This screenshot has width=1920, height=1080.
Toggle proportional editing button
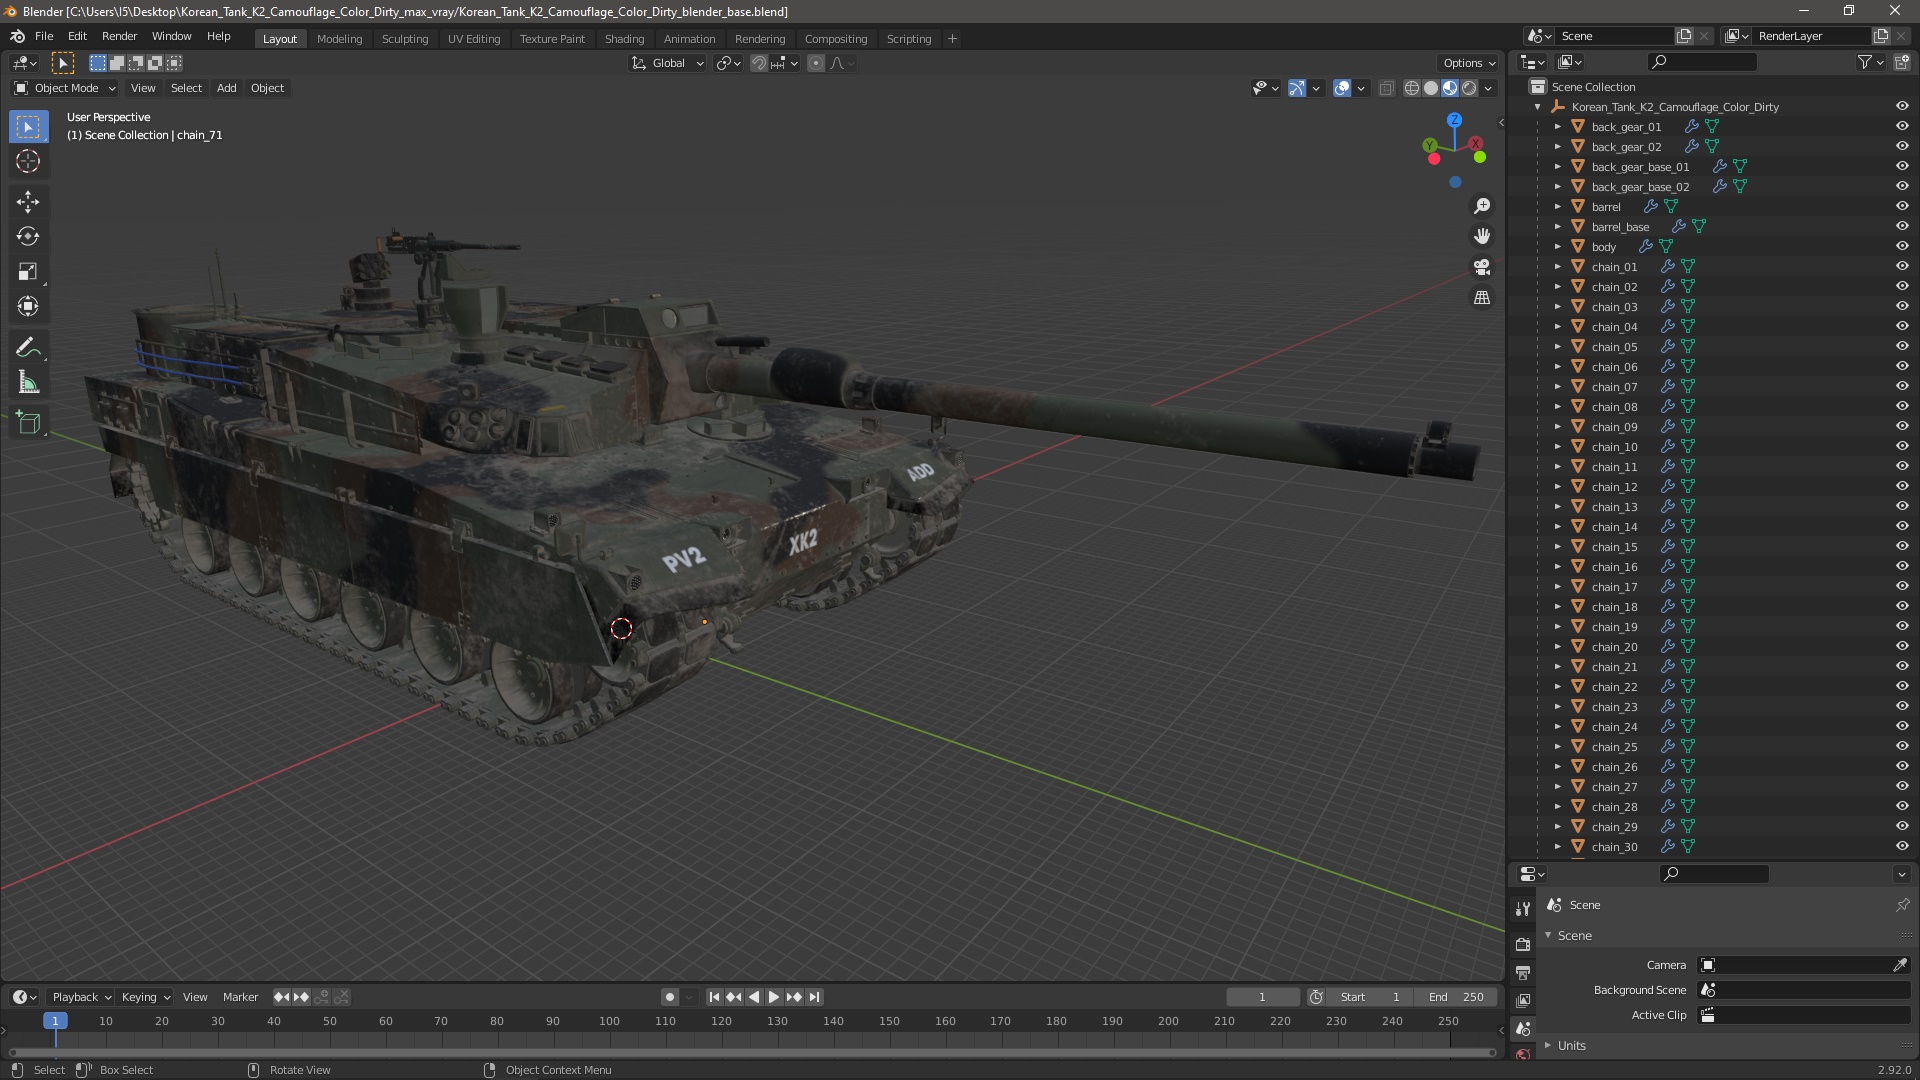coord(816,63)
